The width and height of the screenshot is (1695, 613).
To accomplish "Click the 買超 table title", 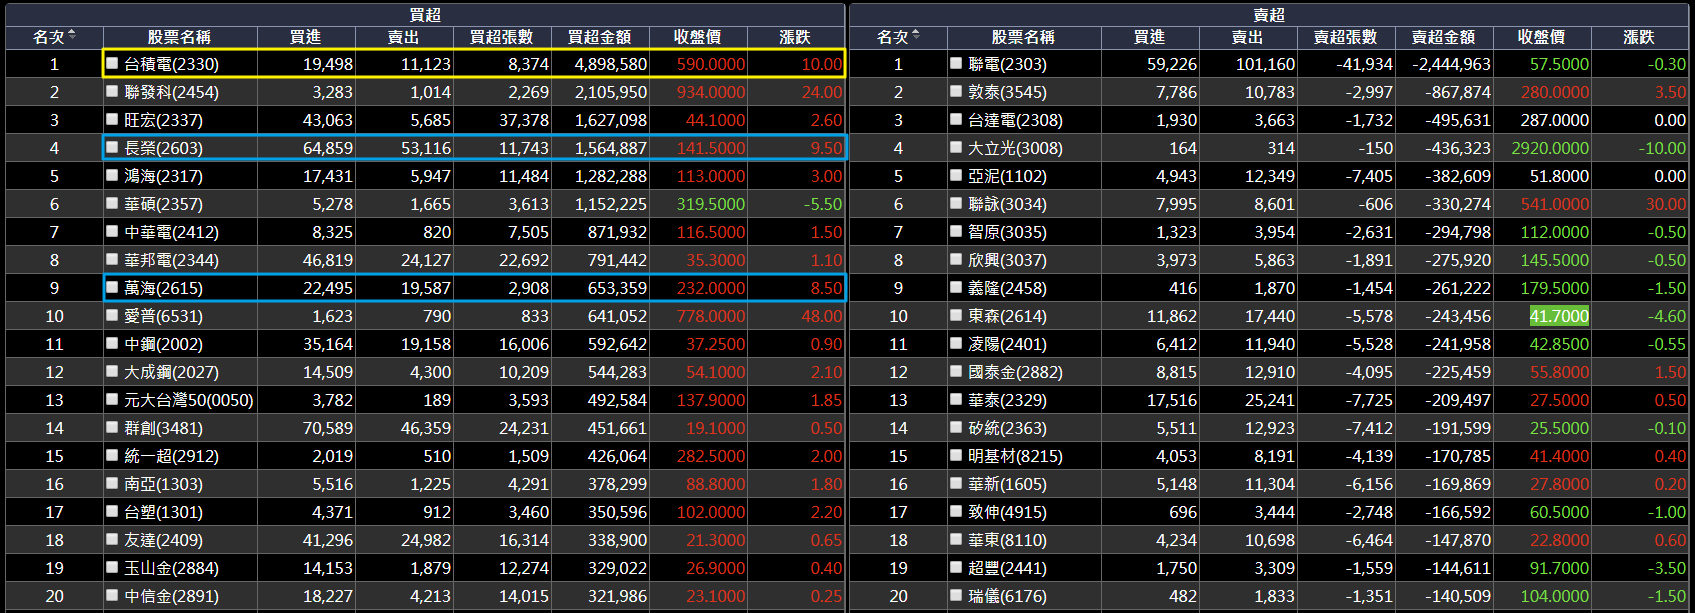I will 425,14.
